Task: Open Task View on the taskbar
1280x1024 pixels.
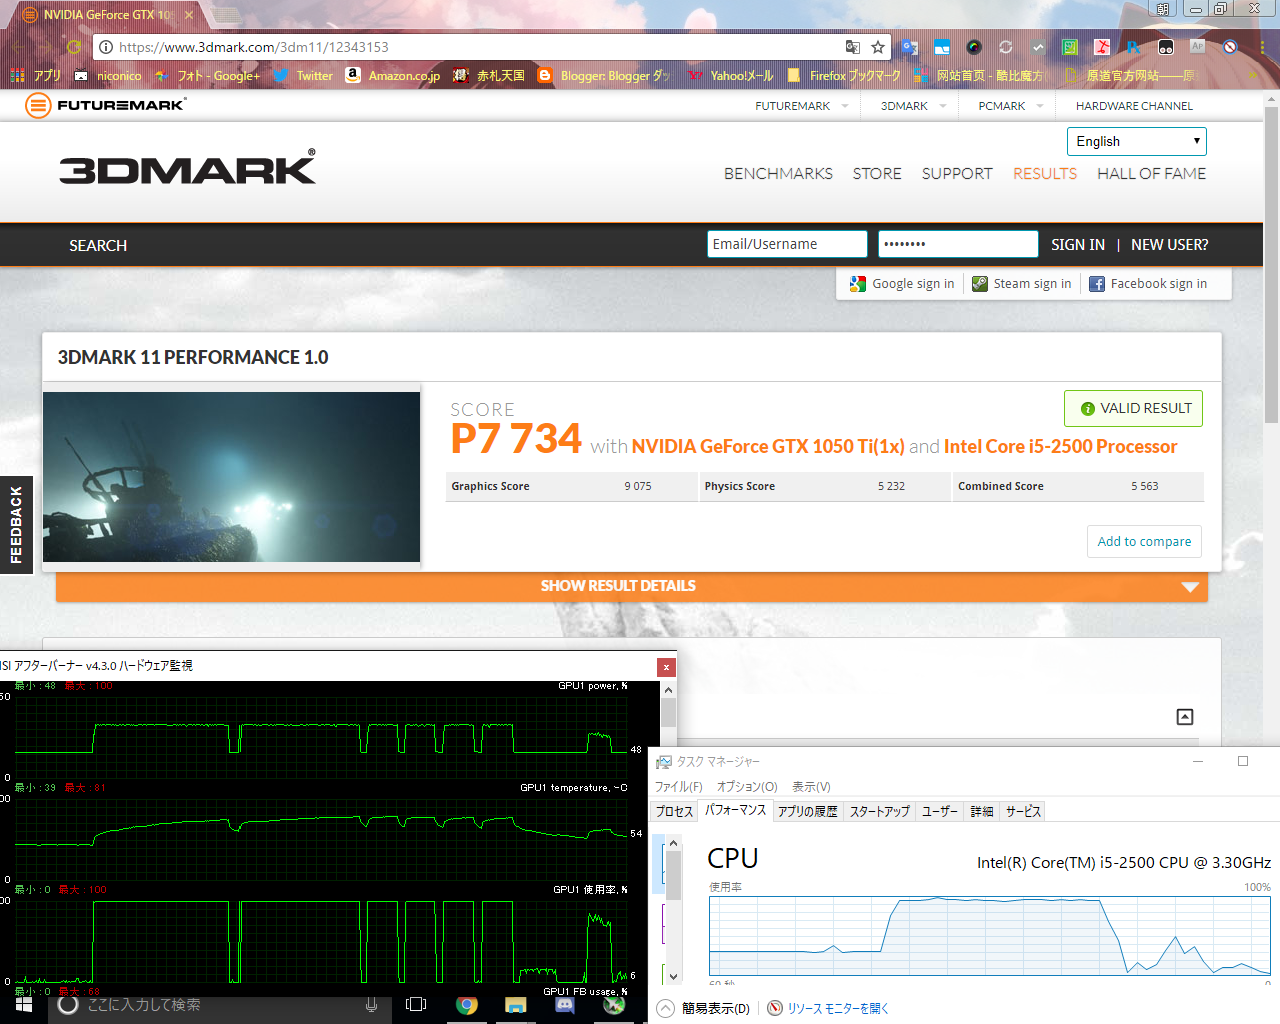Action: (416, 1005)
